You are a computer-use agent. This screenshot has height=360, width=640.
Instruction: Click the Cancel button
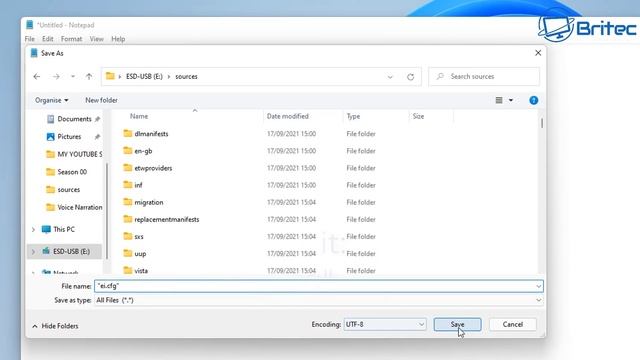click(513, 324)
